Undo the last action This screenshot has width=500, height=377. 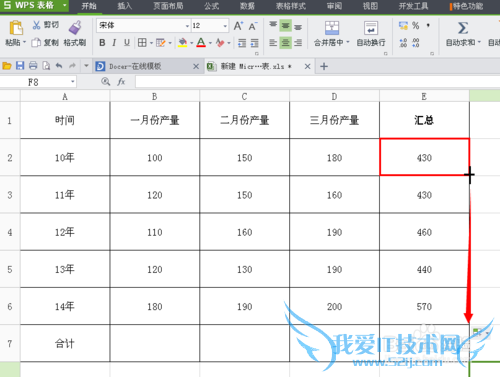tap(59, 66)
